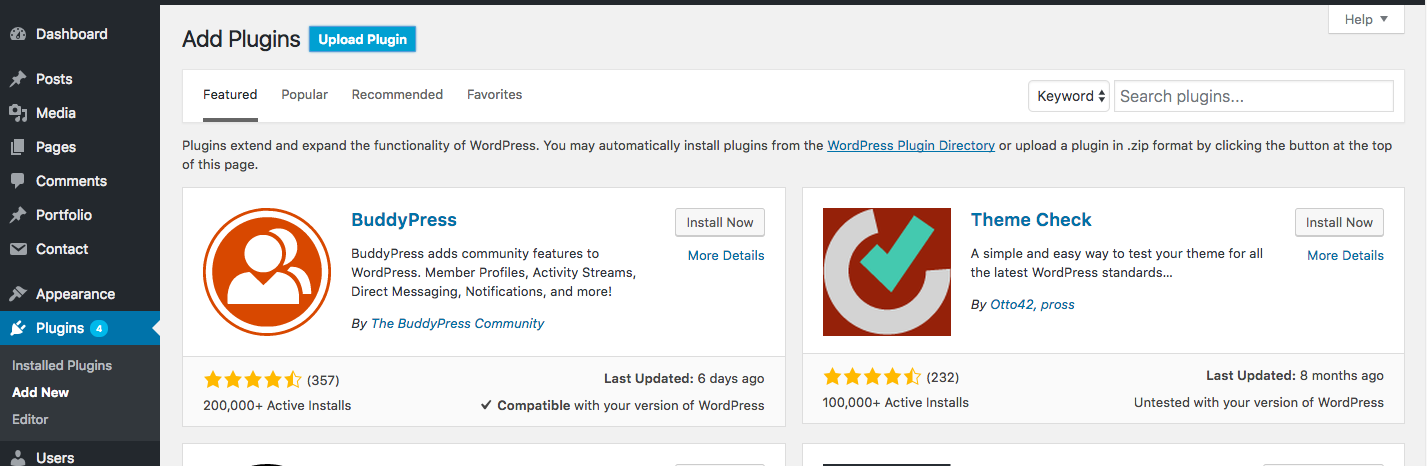The image size is (1427, 466).
Task: Click the 100,000+ Active Installs text
Action: [896, 403]
